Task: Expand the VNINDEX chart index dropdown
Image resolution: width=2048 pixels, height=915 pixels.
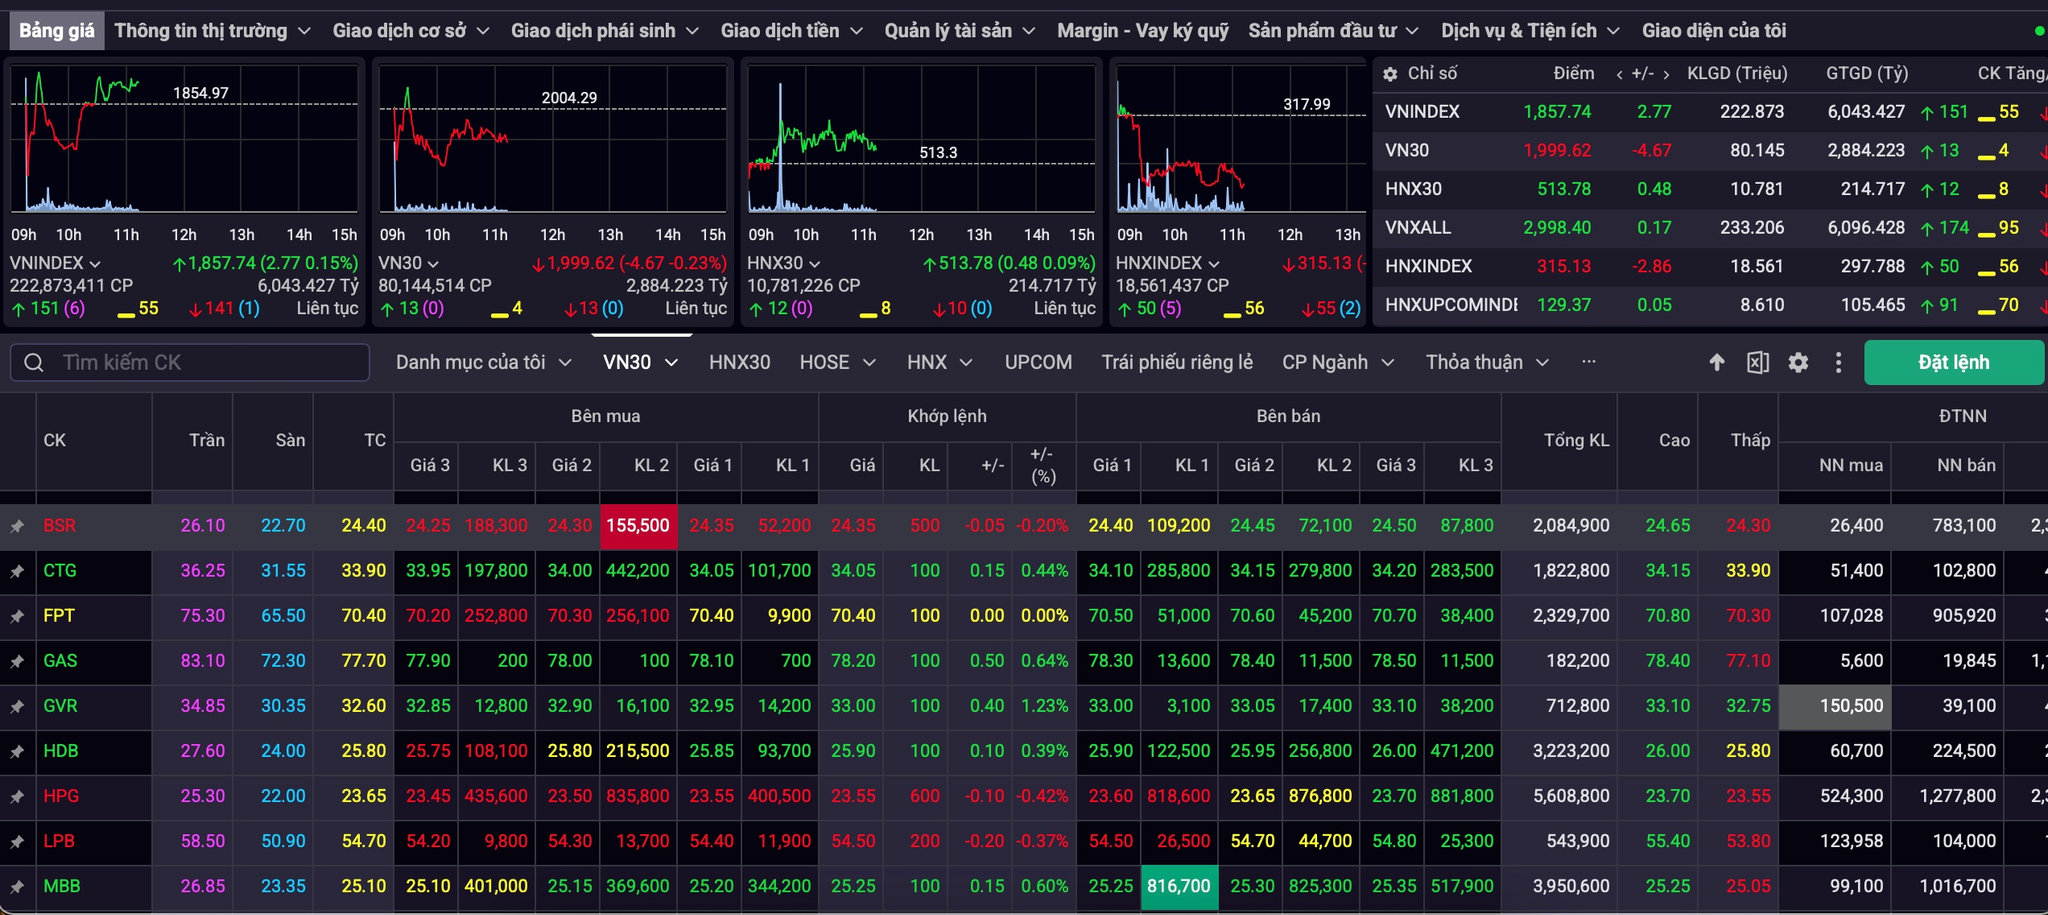Action: (x=95, y=264)
